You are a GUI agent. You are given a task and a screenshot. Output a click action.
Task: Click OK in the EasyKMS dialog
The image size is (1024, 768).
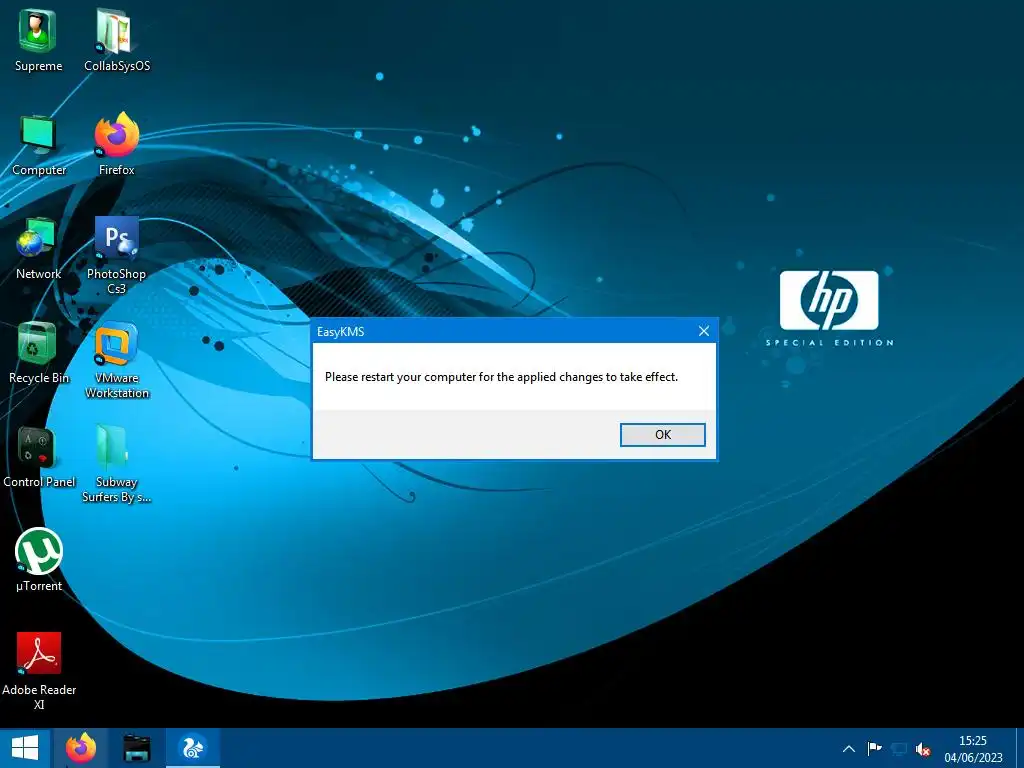662,435
